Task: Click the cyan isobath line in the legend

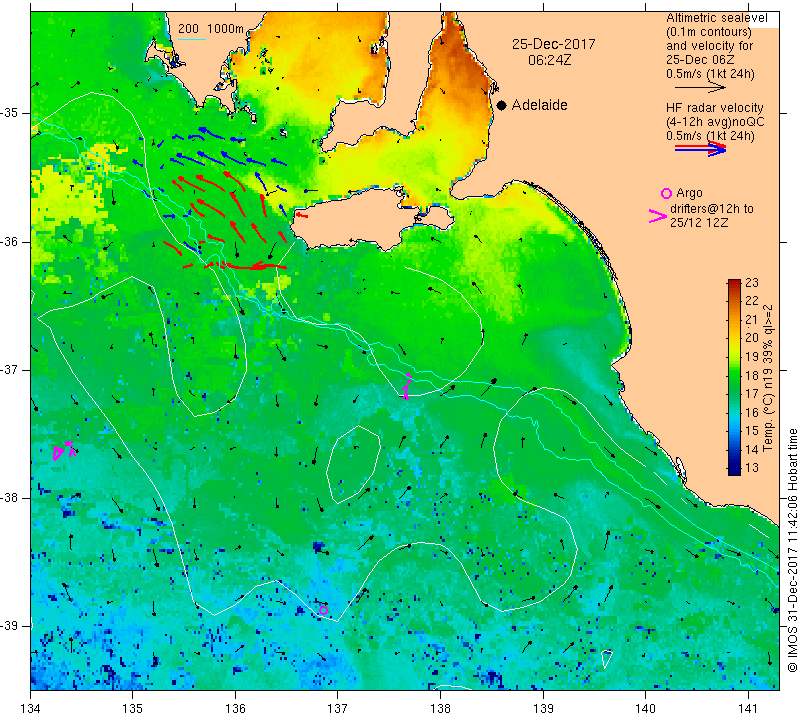Action: pyautogui.click(x=192, y=39)
